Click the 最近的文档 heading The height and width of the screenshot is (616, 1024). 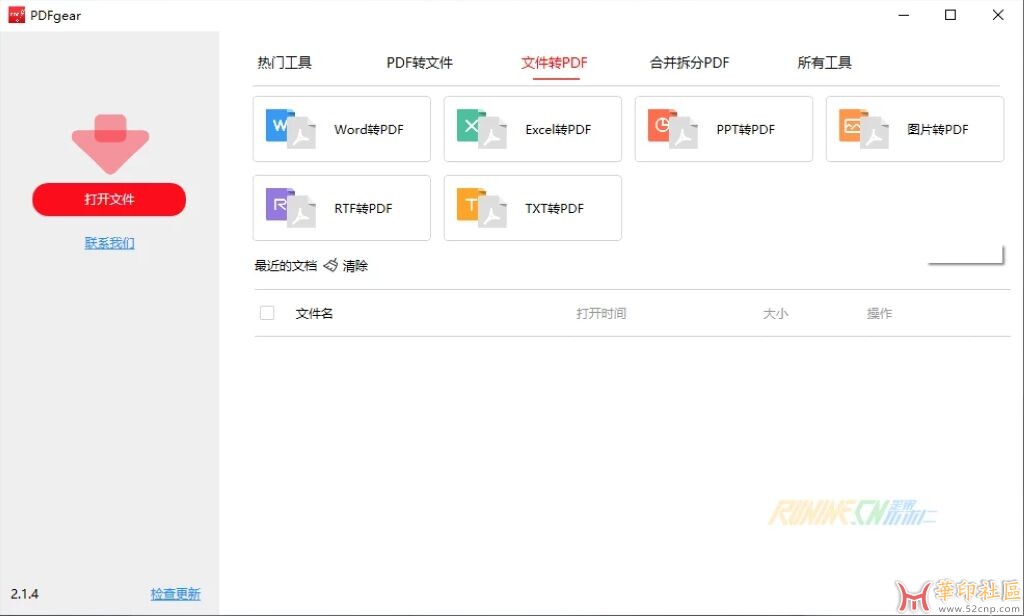[x=285, y=266]
